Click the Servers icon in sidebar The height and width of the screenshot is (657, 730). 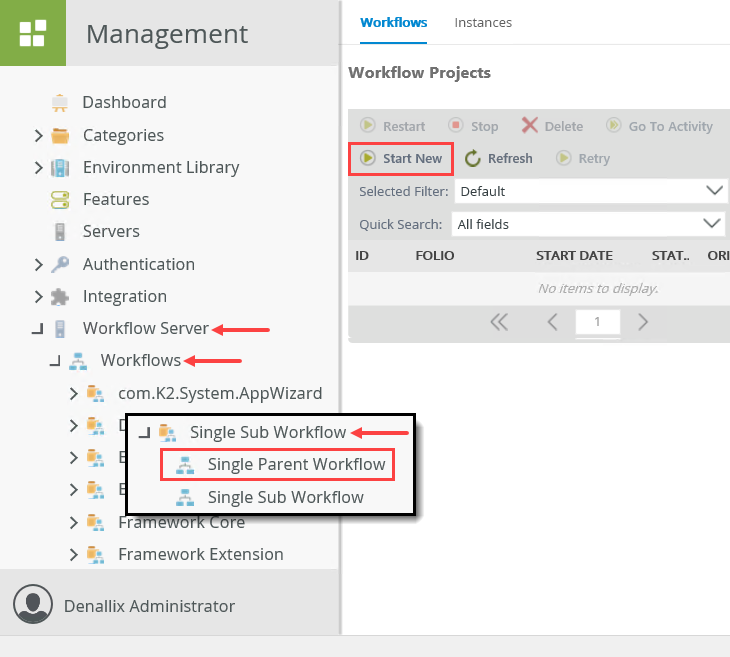point(60,231)
